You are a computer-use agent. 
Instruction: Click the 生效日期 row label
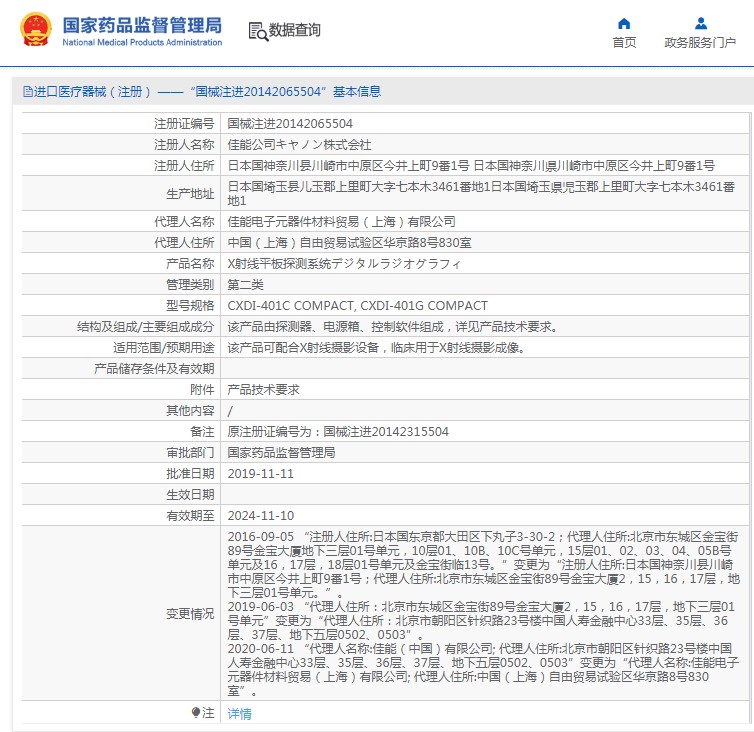(x=190, y=494)
